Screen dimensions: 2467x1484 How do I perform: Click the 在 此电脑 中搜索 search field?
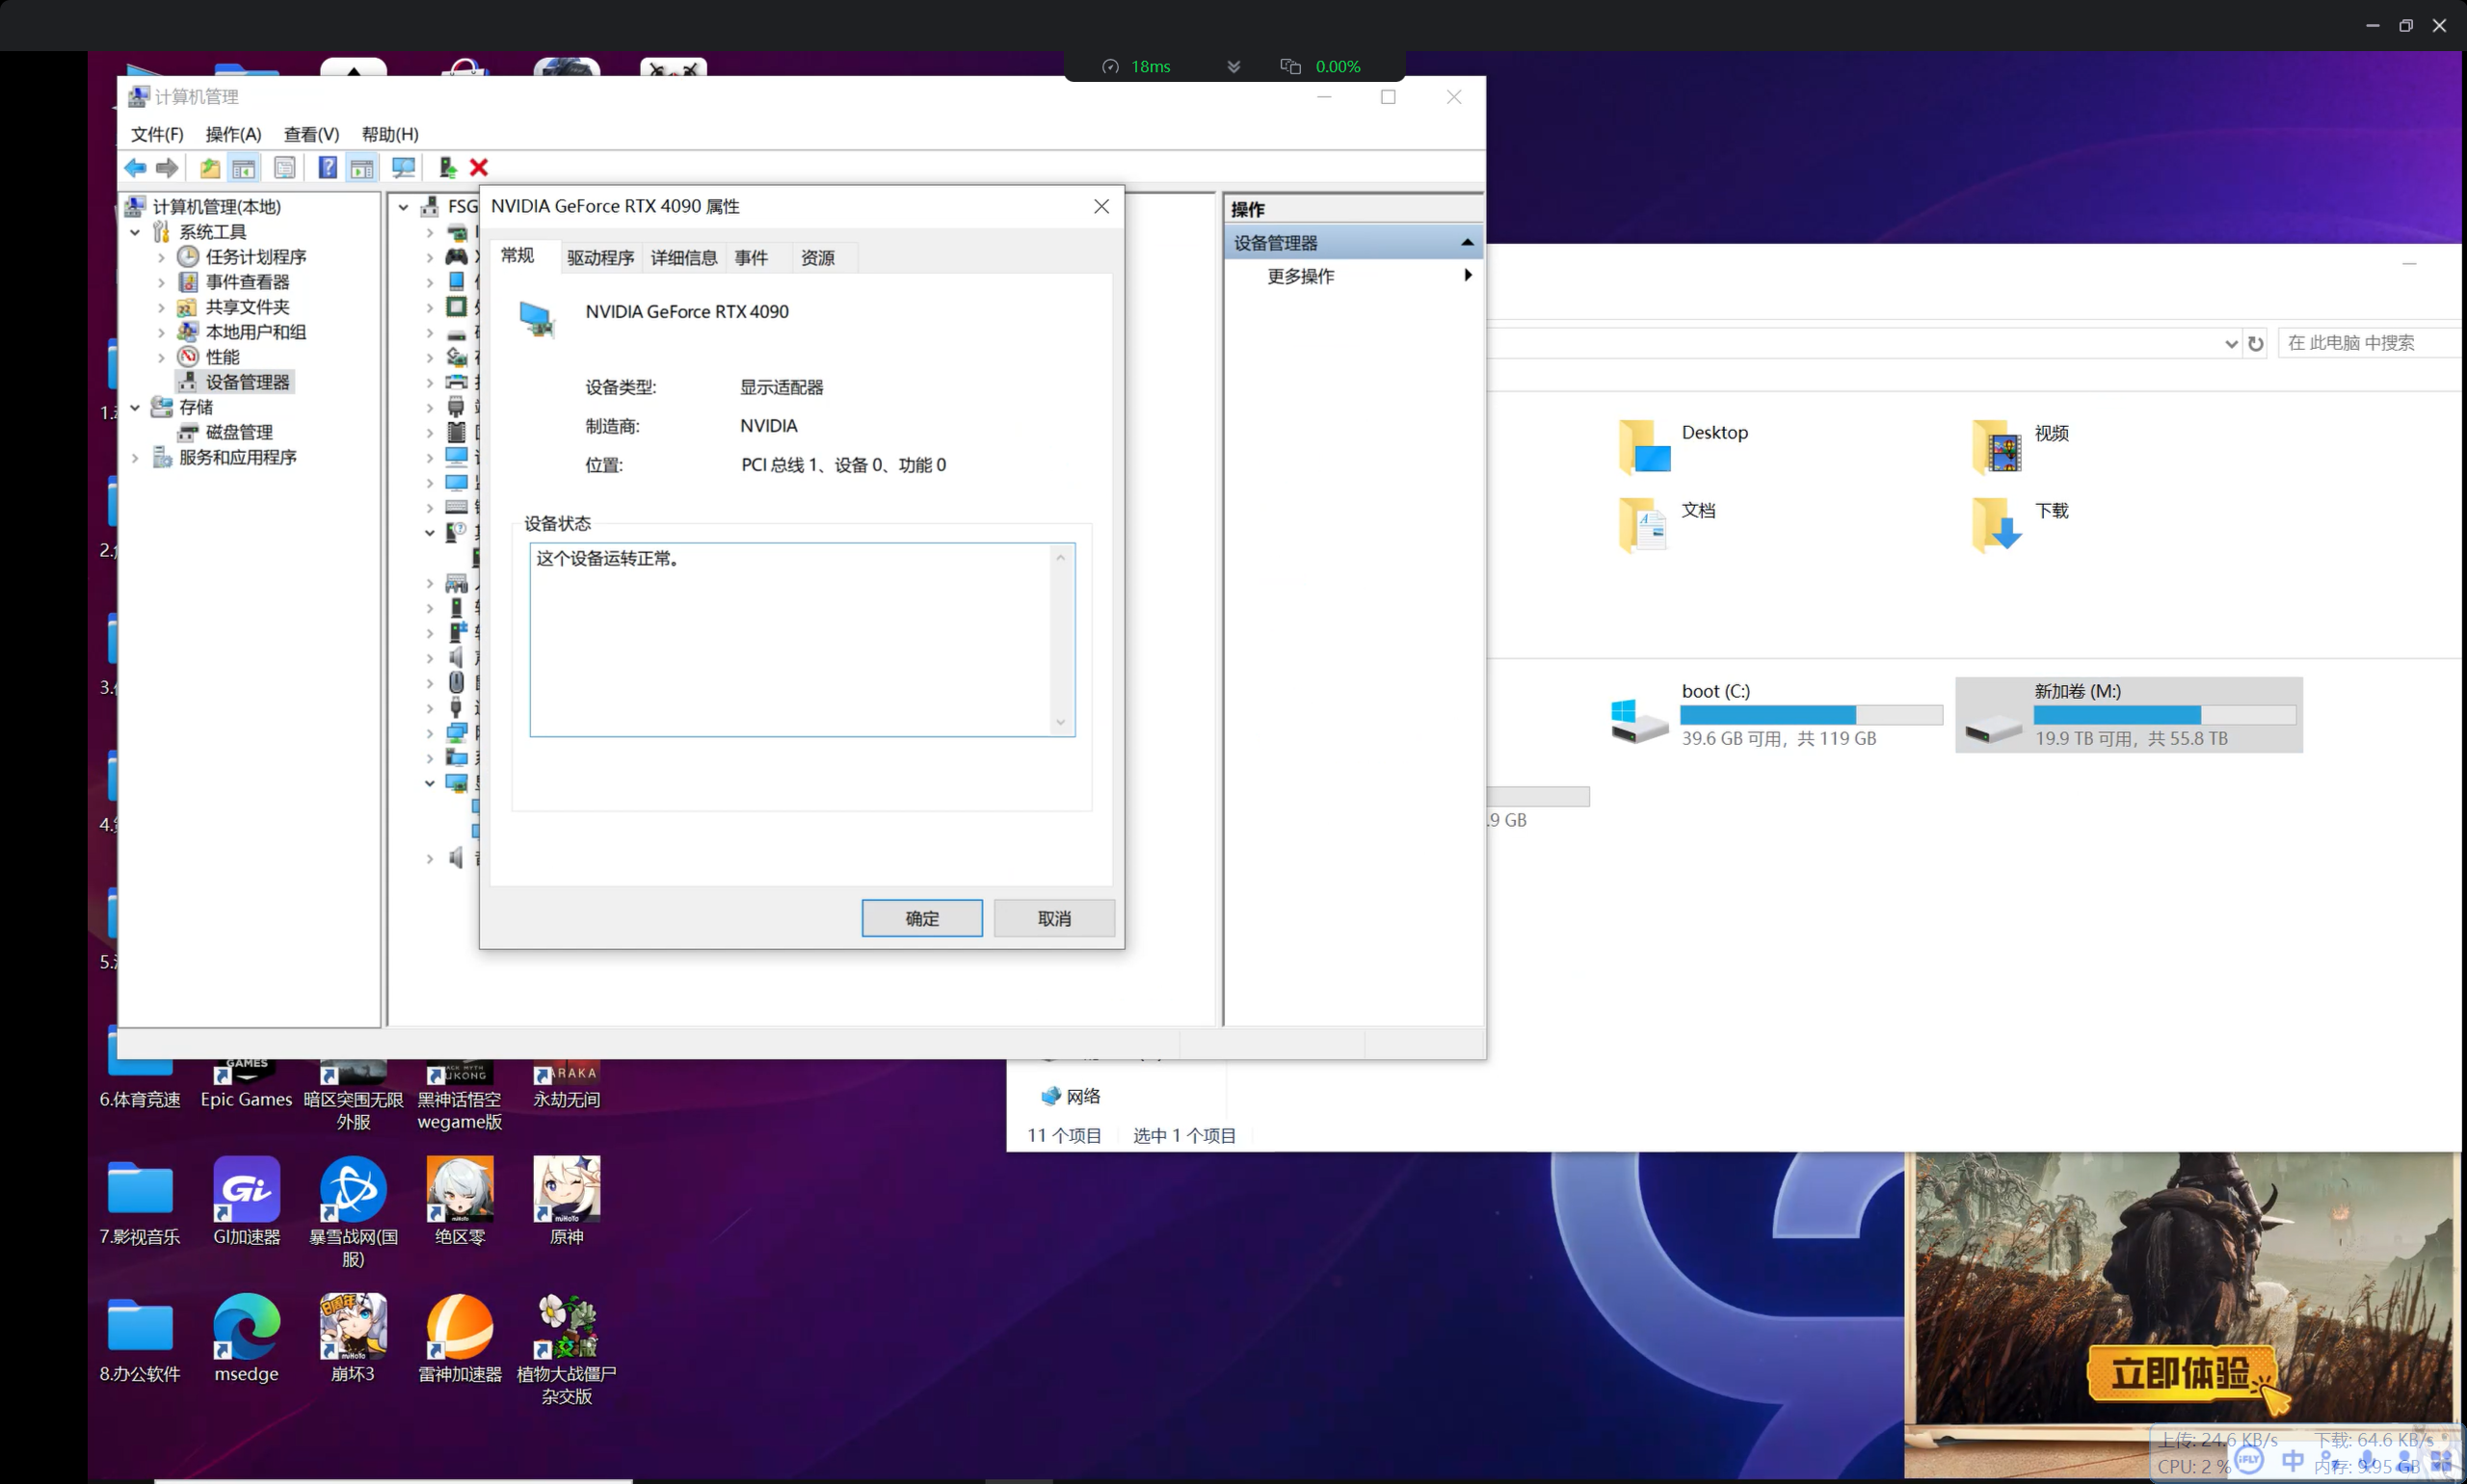click(x=2370, y=343)
